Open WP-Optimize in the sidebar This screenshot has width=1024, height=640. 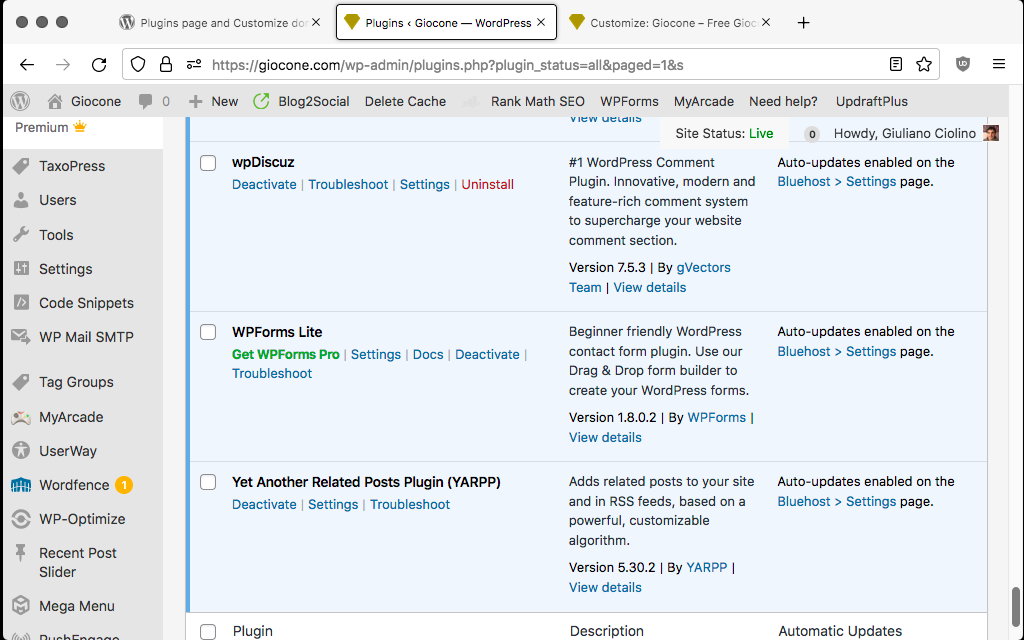click(x=82, y=519)
